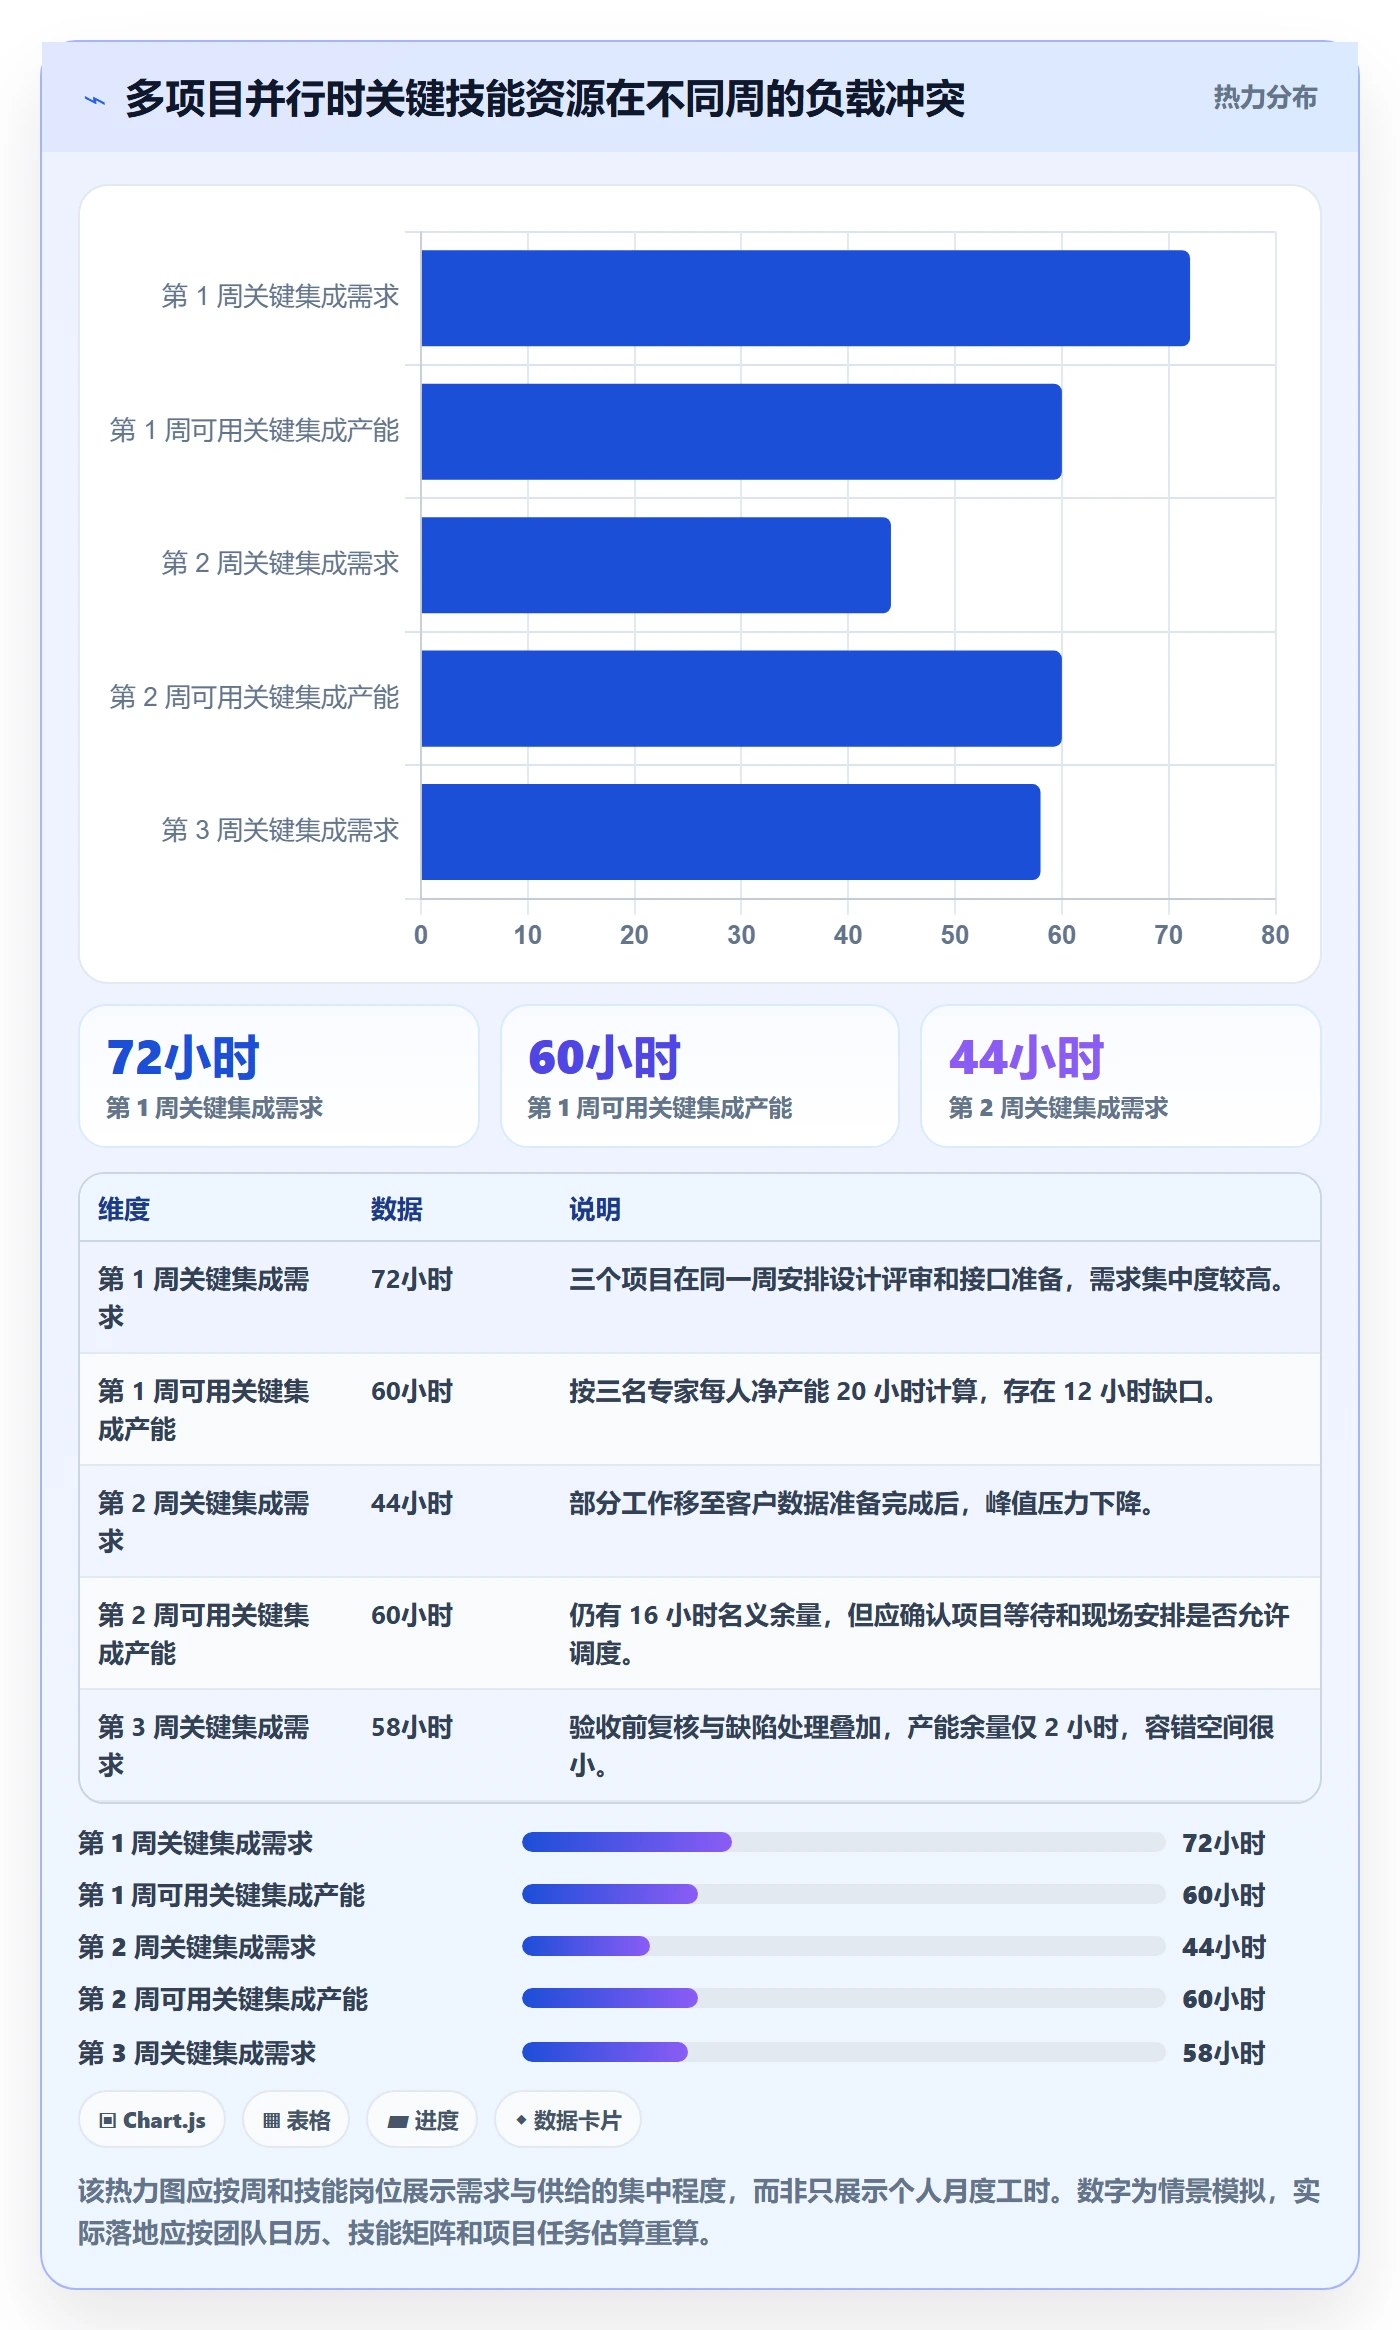
Task: Open the 44小时 data card
Action: pos(1121,1076)
